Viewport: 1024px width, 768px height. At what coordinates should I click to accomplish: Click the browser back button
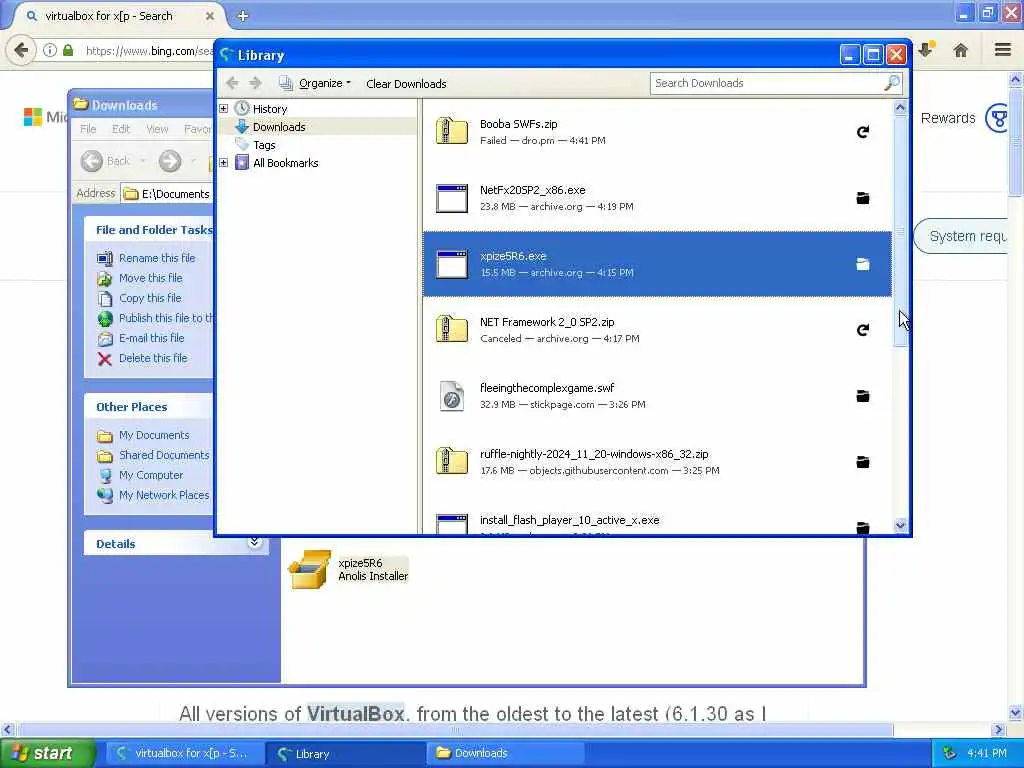click(21, 50)
